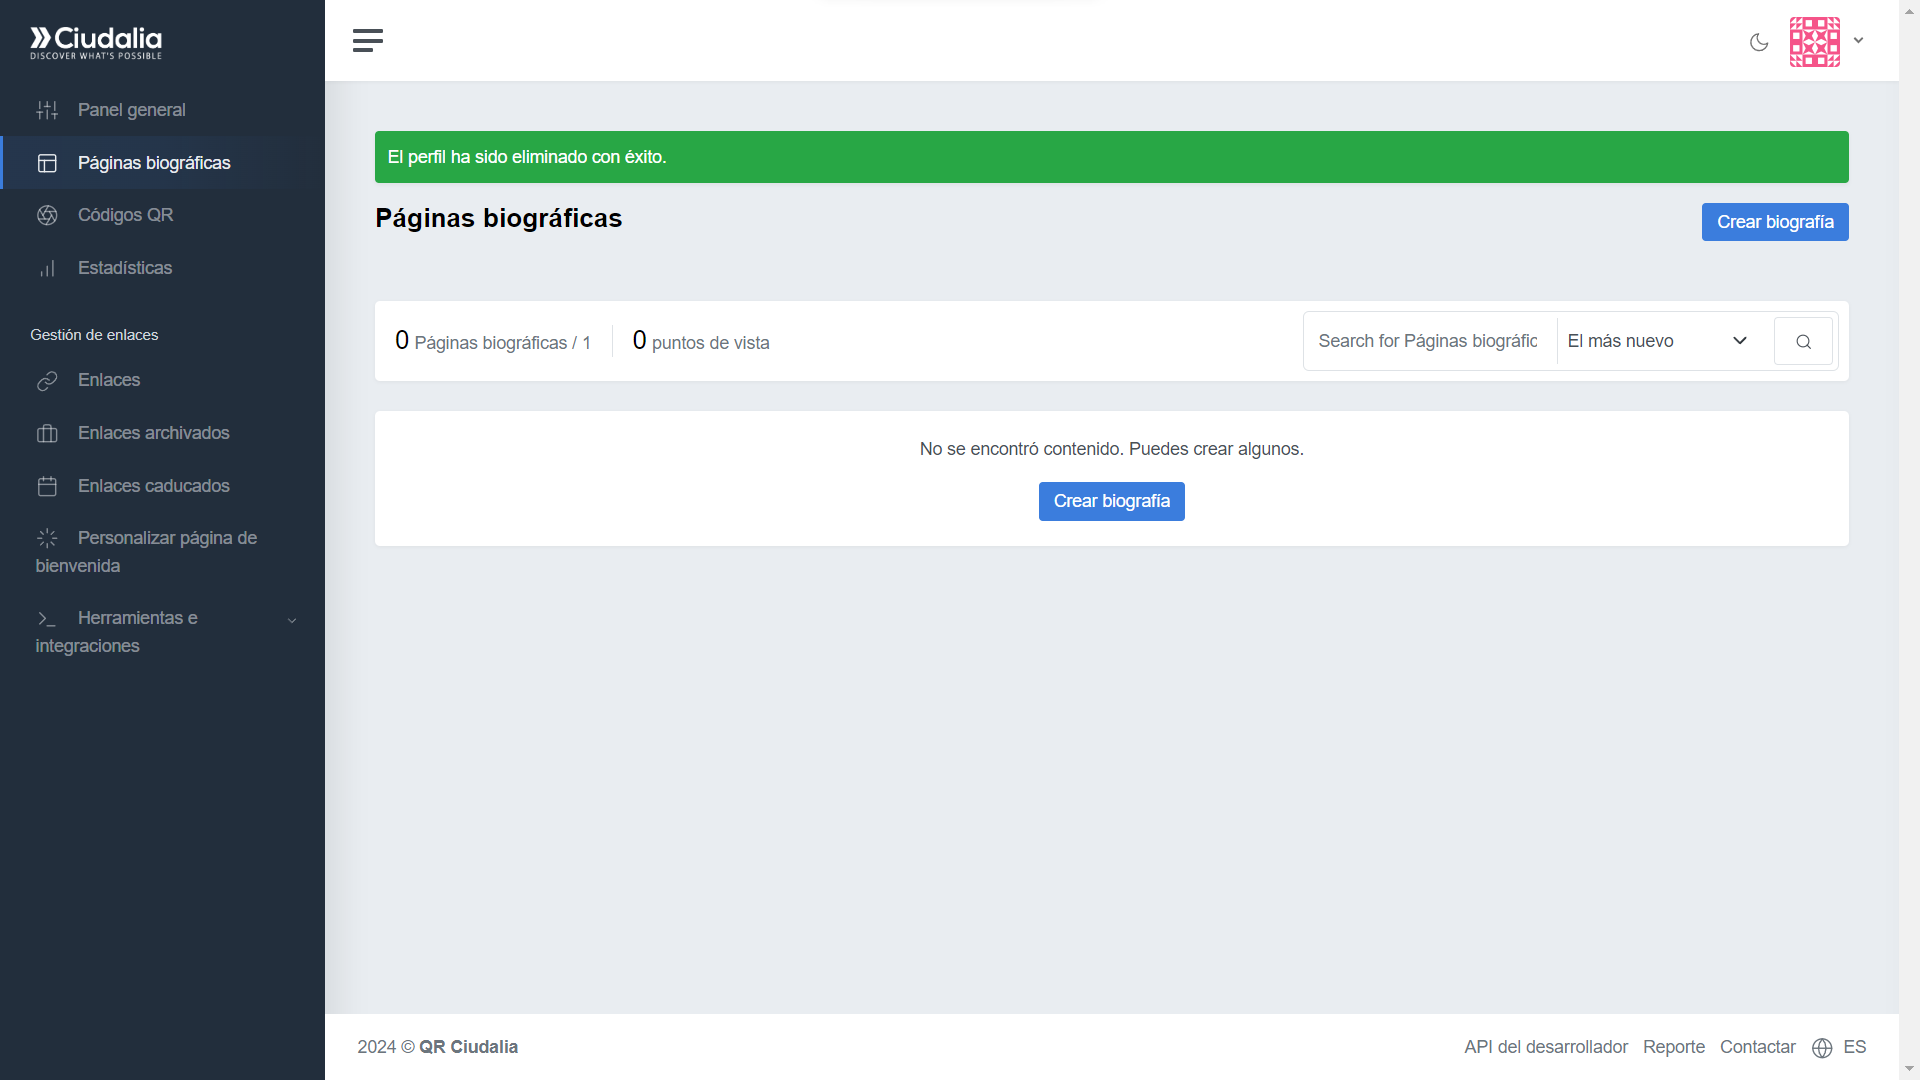Focus the Search for Páginas biográficas field
Screen dimensions: 1920x1080
coord(1427,341)
